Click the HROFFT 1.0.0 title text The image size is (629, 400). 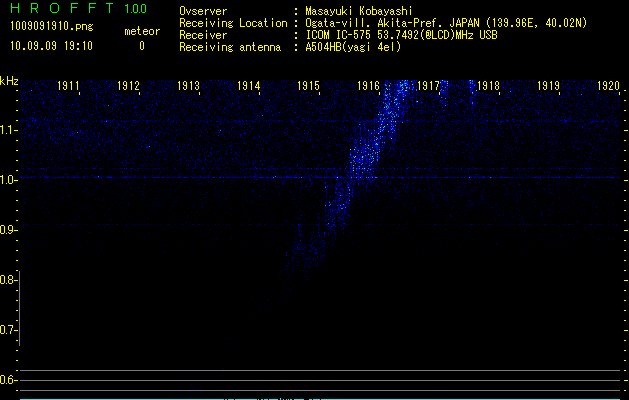click(x=79, y=8)
